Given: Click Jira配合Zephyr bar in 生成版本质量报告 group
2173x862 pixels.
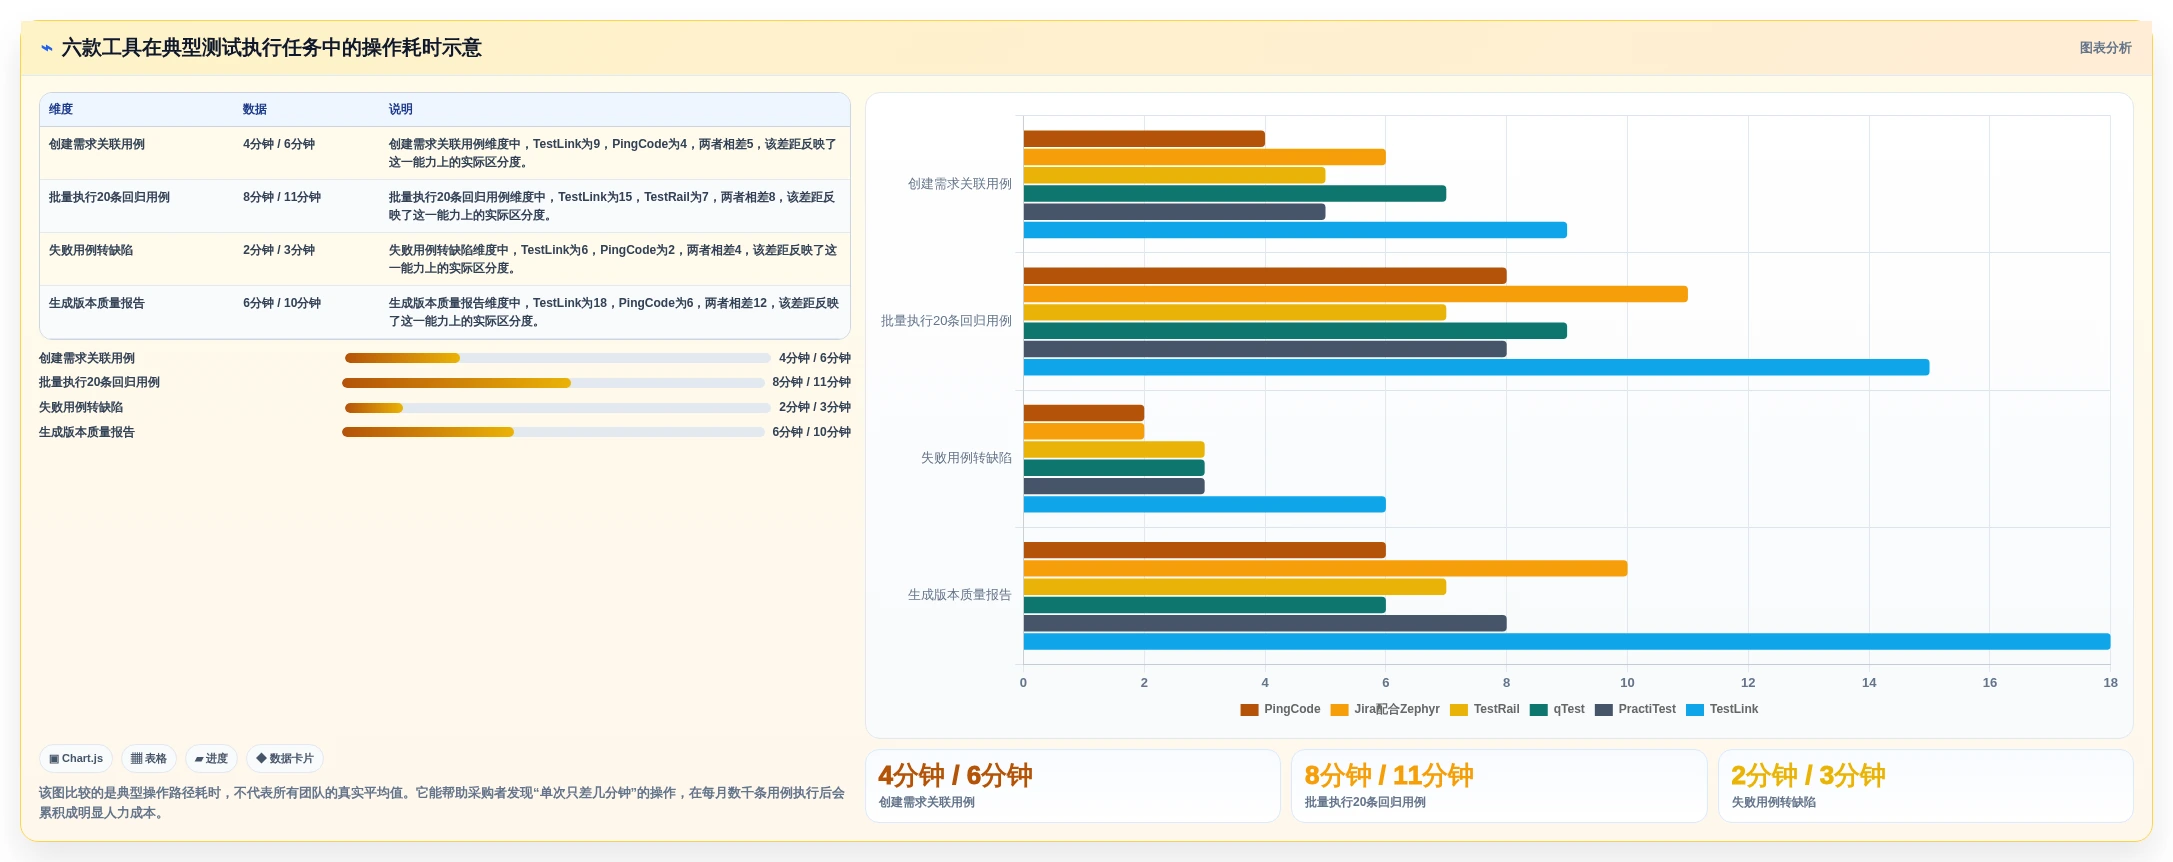Looking at the screenshot, I should pyautogui.click(x=1325, y=569).
